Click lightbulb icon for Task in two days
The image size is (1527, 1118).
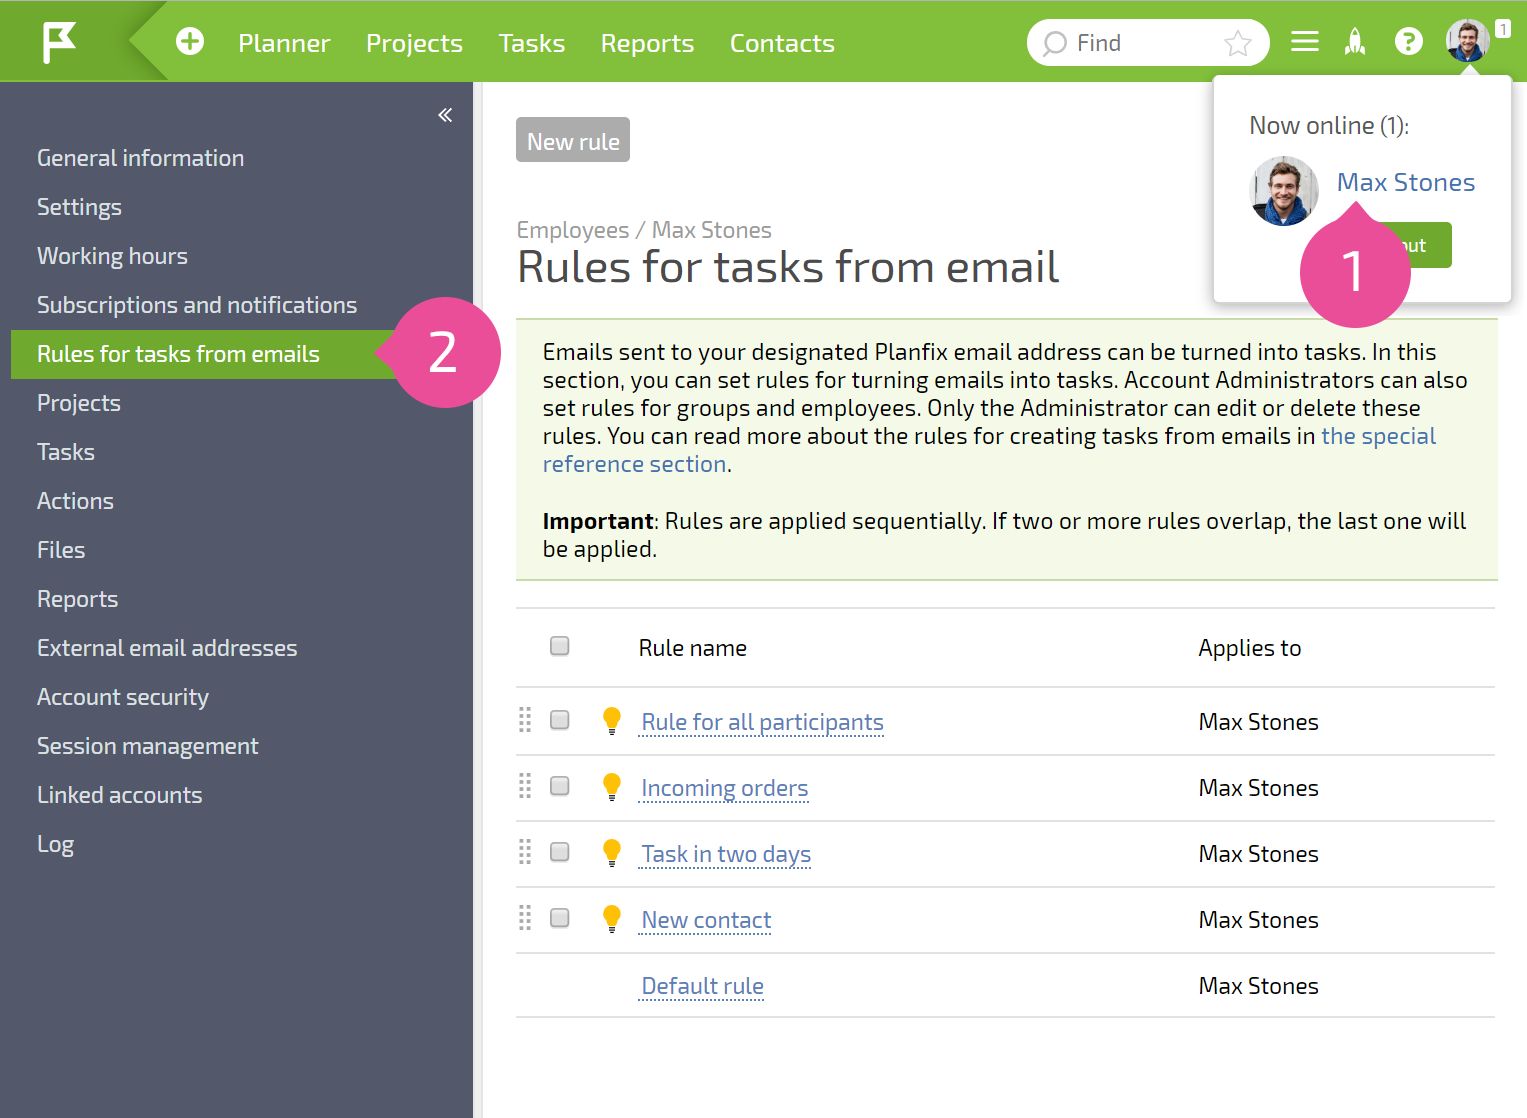click(612, 853)
